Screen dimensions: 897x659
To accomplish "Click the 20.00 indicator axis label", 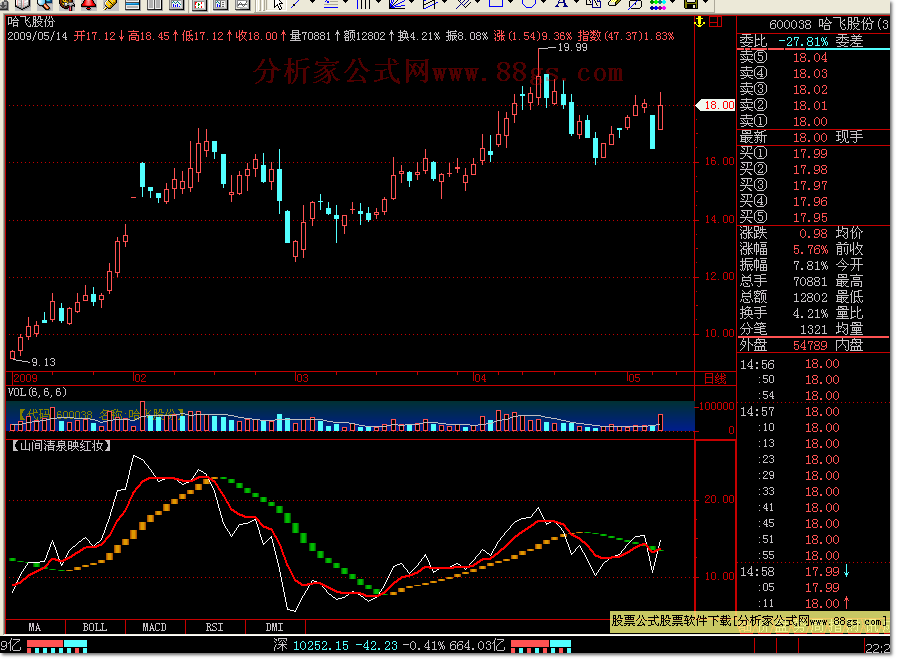I will point(719,499).
